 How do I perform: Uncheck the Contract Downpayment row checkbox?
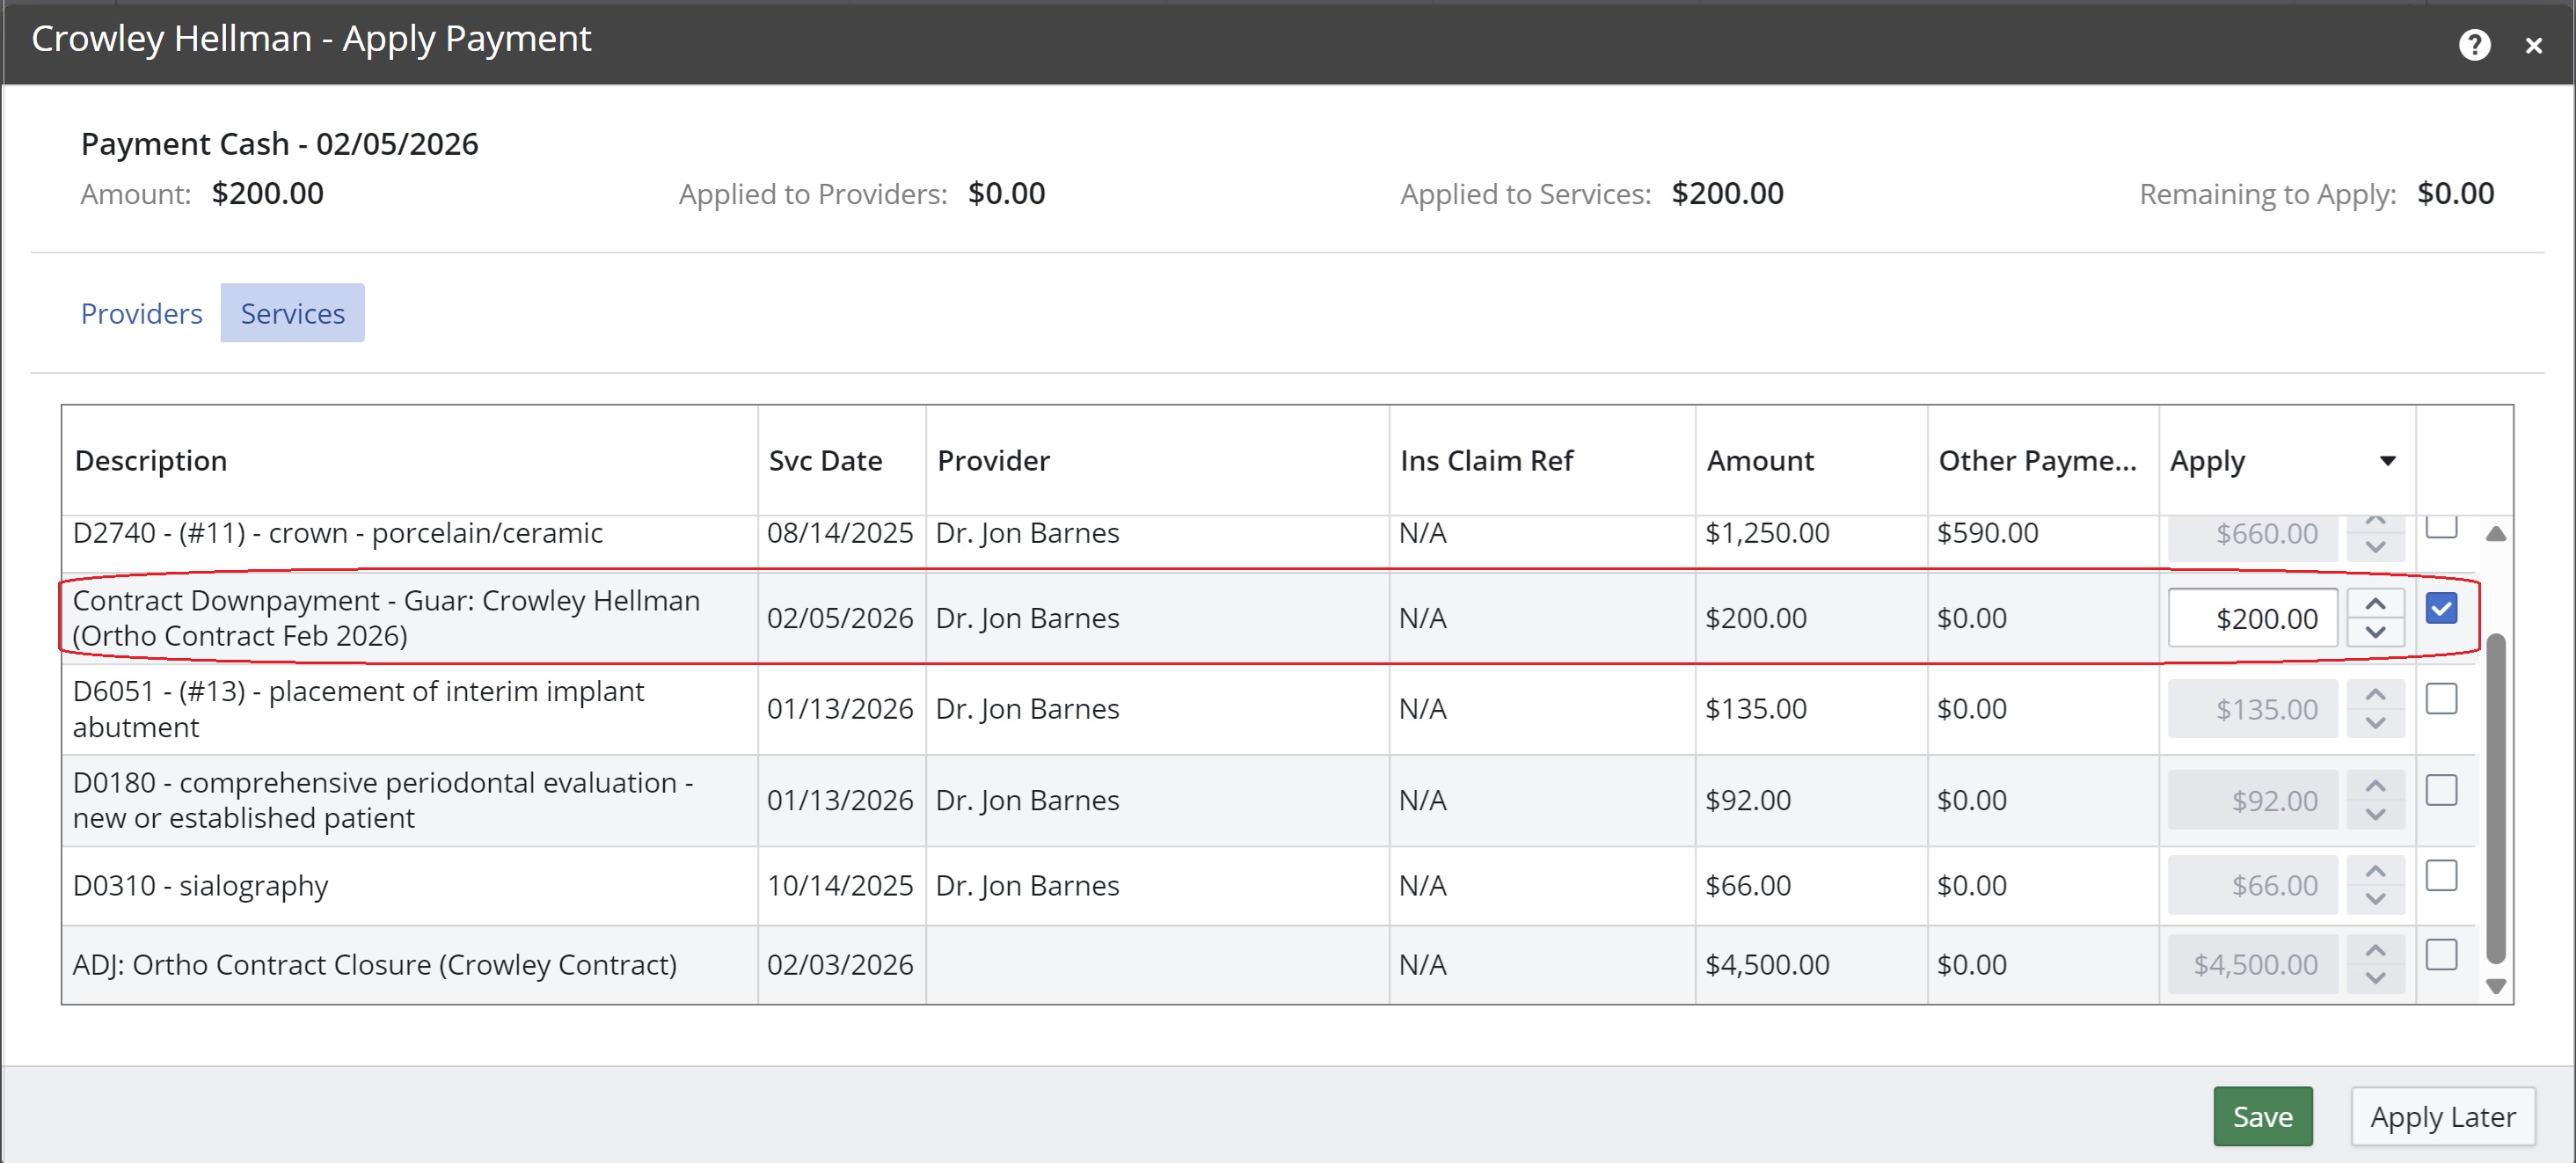(2441, 608)
